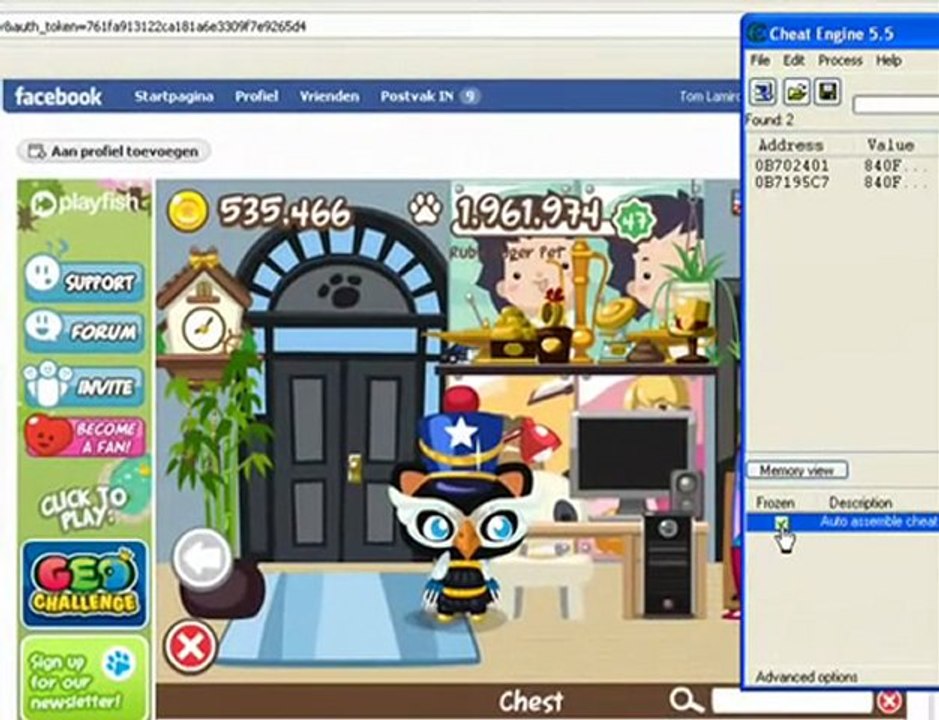Click the paw points total 1,961,974
Image resolution: width=939 pixels, height=720 pixels.
(x=529, y=213)
